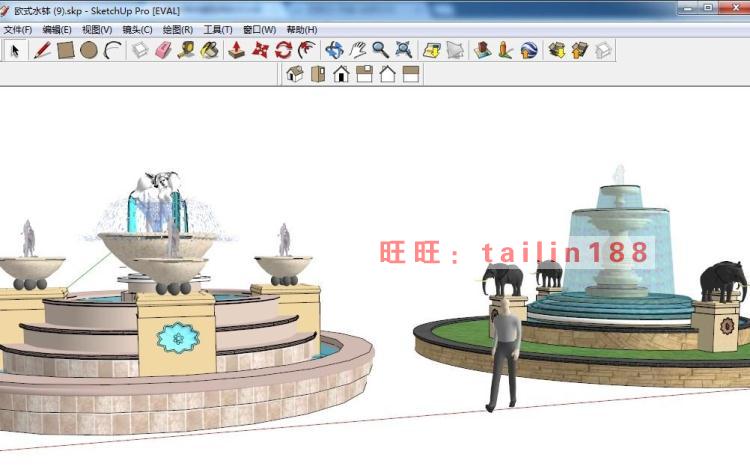This screenshot has width=750, height=472.
Task: Choose the Paint Bucket tool
Action: (210, 50)
